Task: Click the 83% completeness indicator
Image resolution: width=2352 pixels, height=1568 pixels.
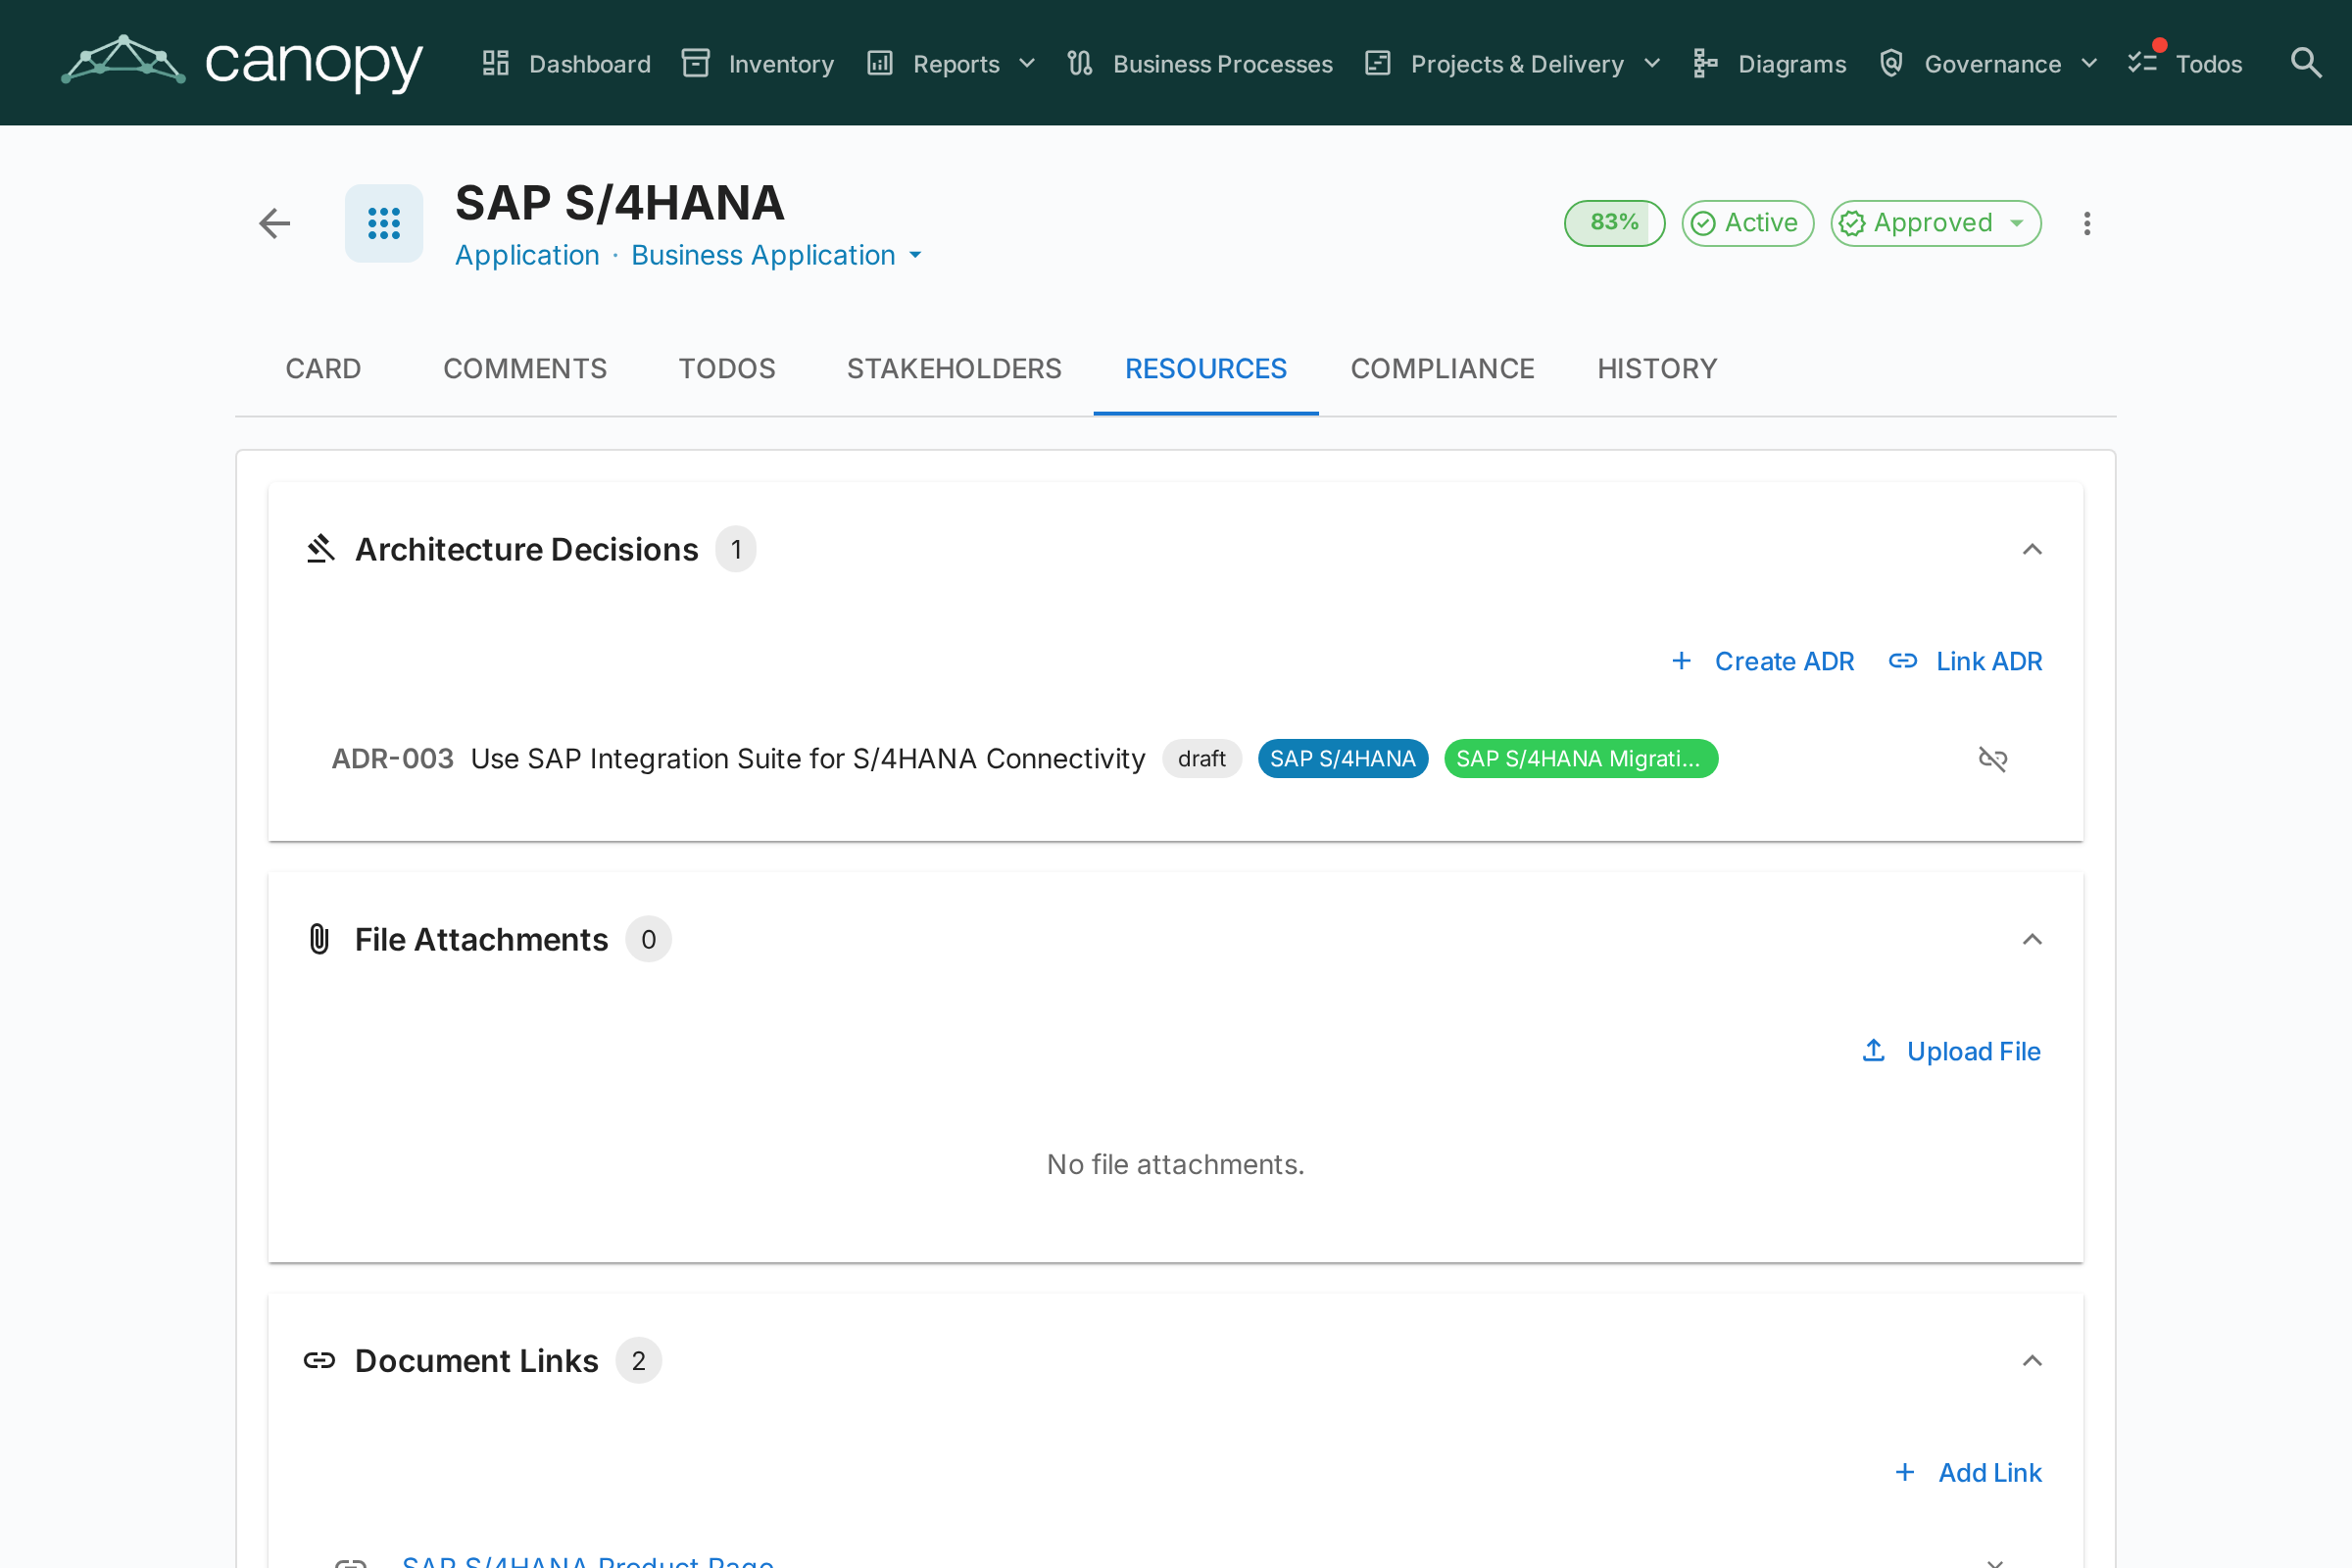Action: tap(1614, 223)
